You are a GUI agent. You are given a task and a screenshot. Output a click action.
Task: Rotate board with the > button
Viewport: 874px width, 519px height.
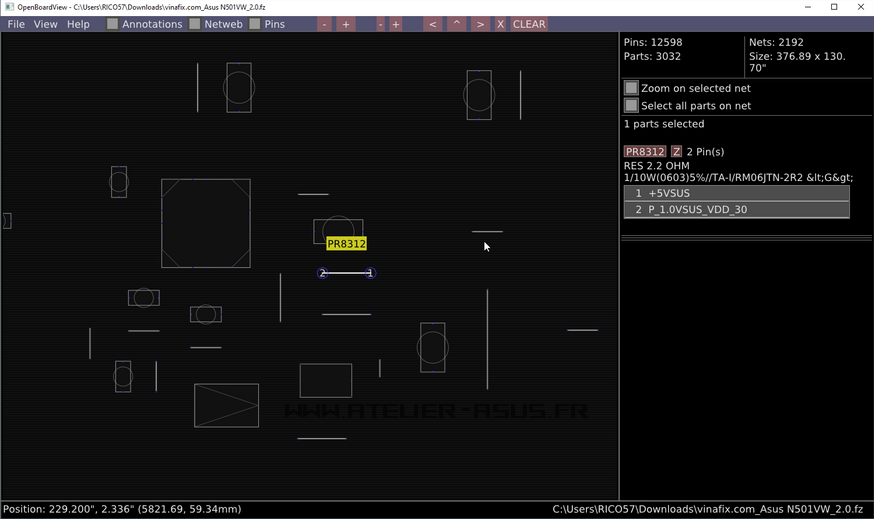pyautogui.click(x=480, y=24)
